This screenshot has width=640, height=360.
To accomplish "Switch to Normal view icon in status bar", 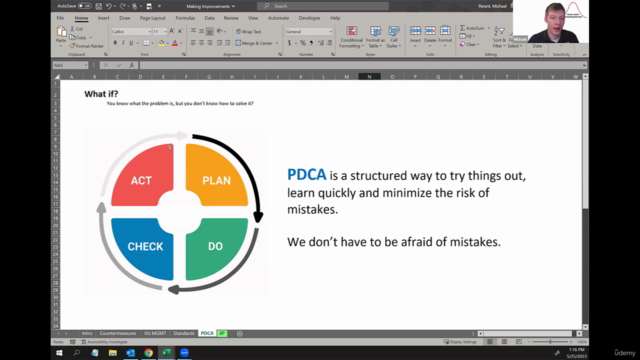I will (490, 342).
